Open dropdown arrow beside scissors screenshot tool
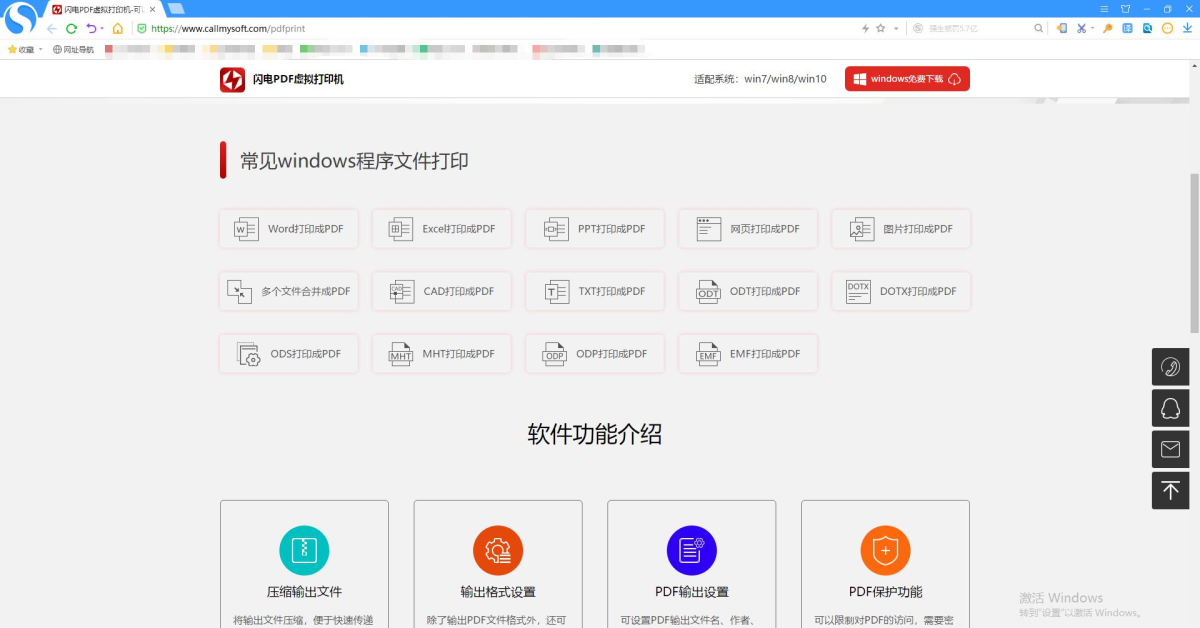This screenshot has height=628, width=1200. coord(1092,29)
